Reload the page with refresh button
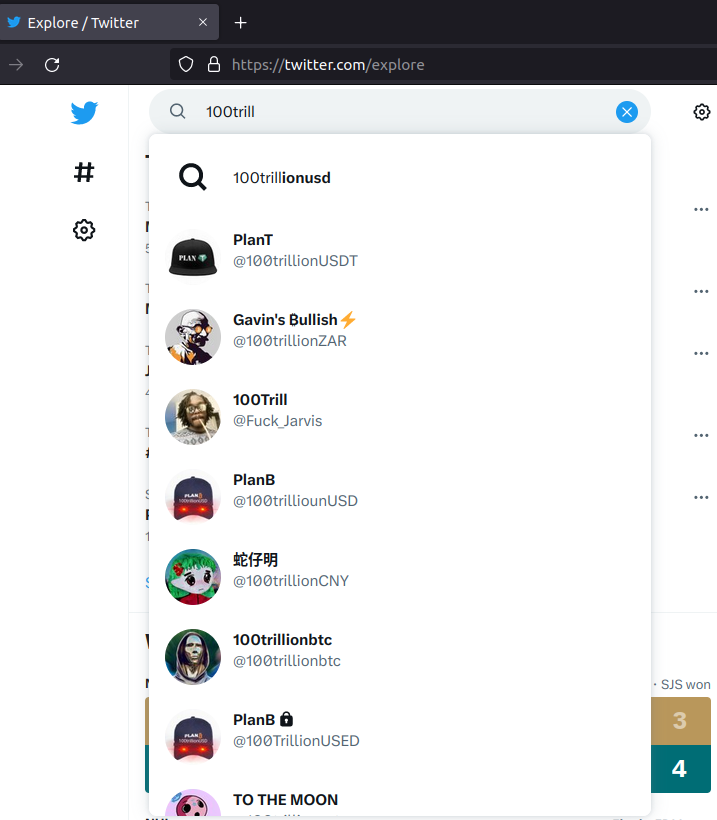This screenshot has width=717, height=820. 52,65
